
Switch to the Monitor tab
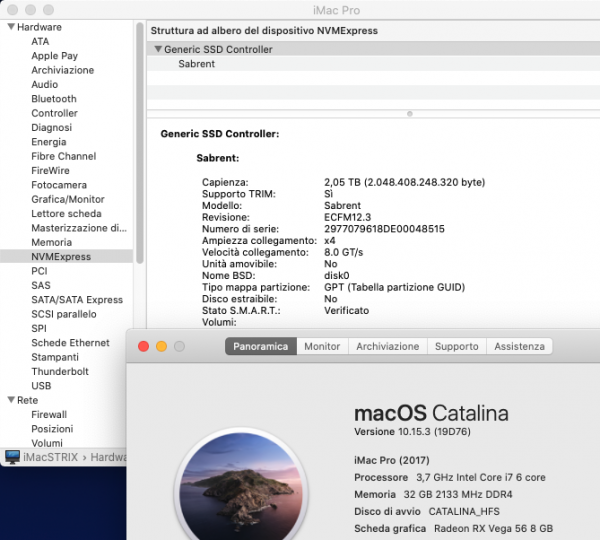coord(322,346)
